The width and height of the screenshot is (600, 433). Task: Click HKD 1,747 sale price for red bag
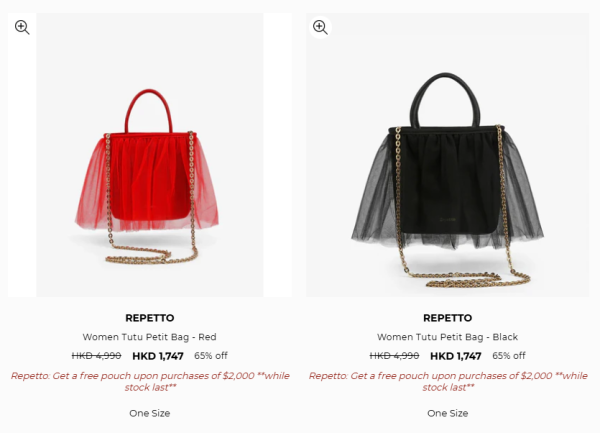point(158,356)
